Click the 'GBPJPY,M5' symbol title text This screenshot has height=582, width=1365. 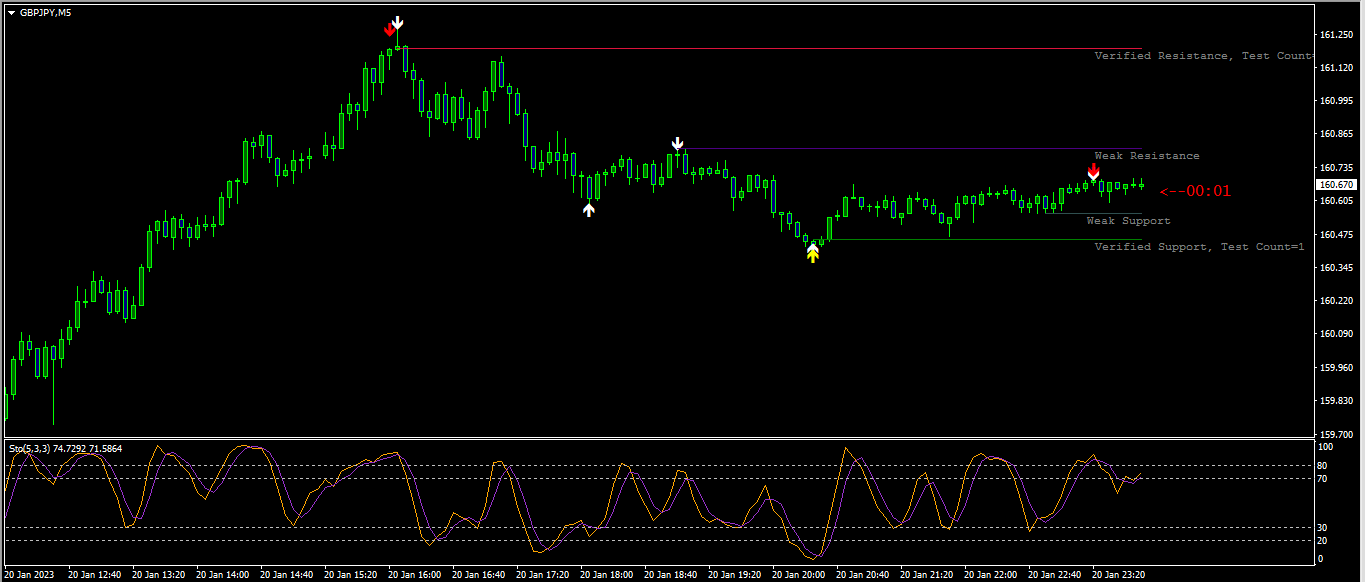(x=45, y=12)
